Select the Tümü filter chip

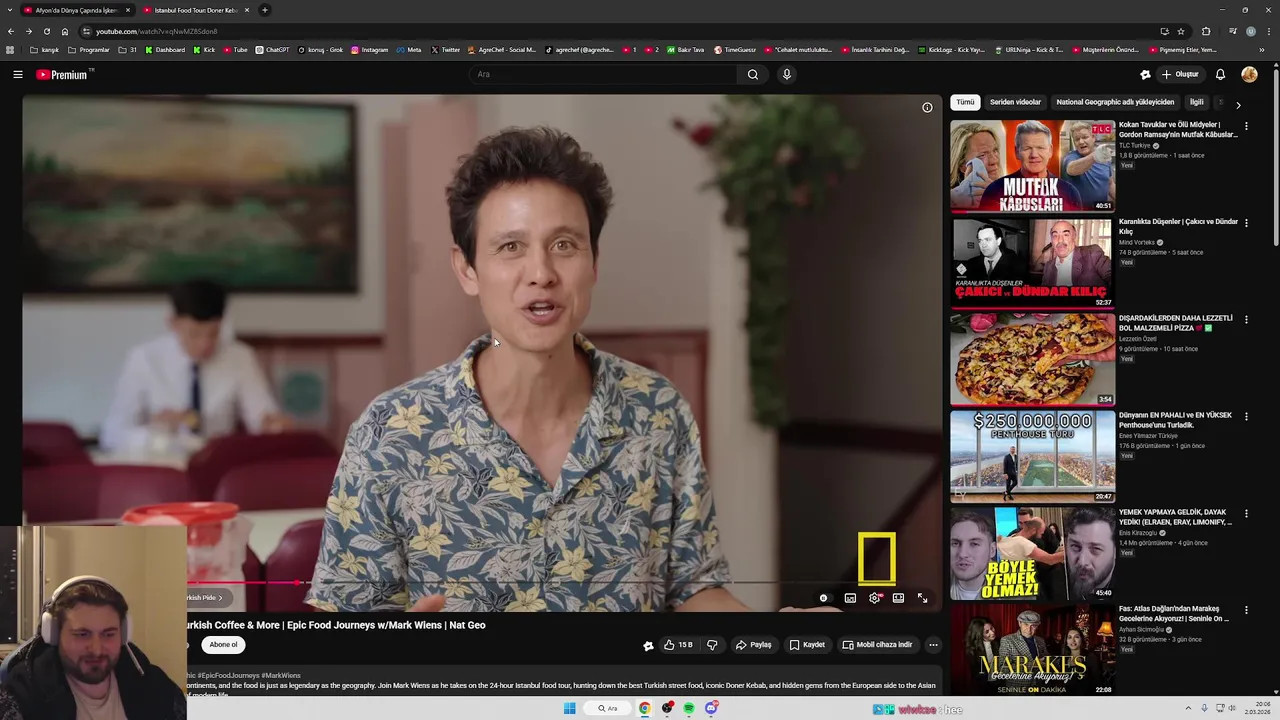[965, 102]
